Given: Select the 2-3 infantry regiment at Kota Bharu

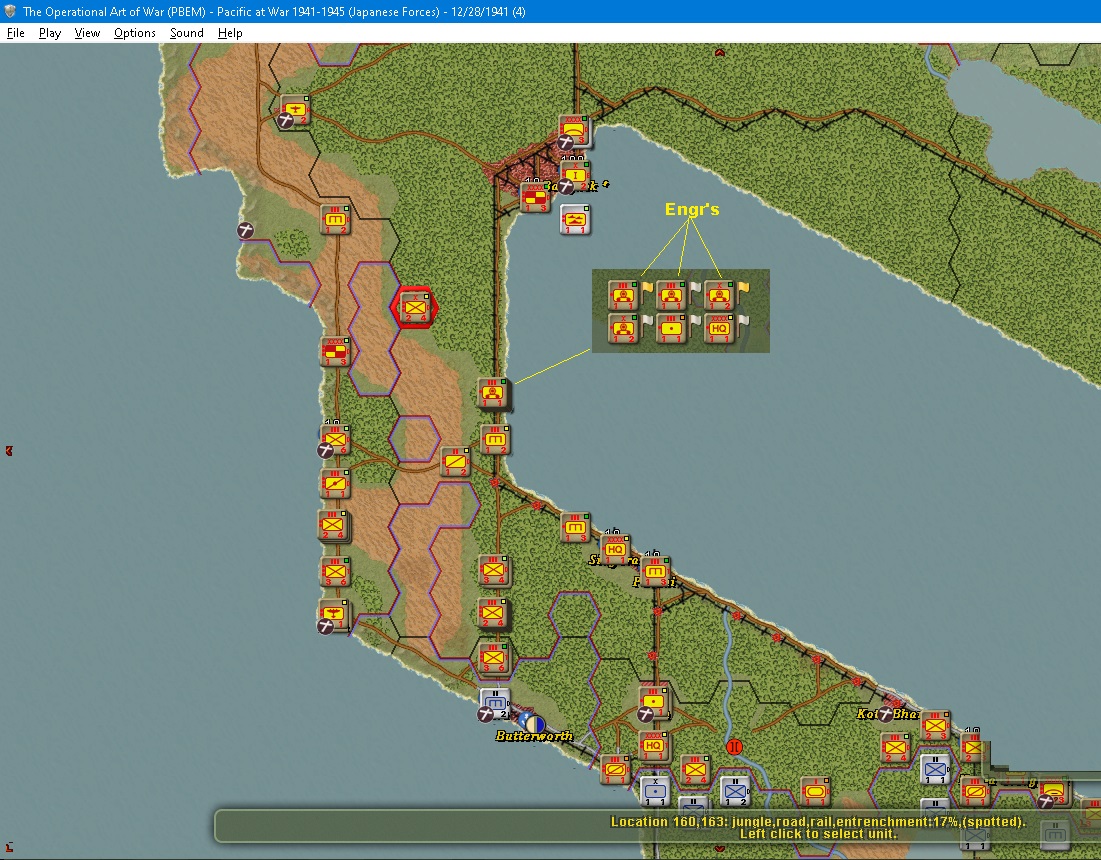Looking at the screenshot, I should point(935,726).
